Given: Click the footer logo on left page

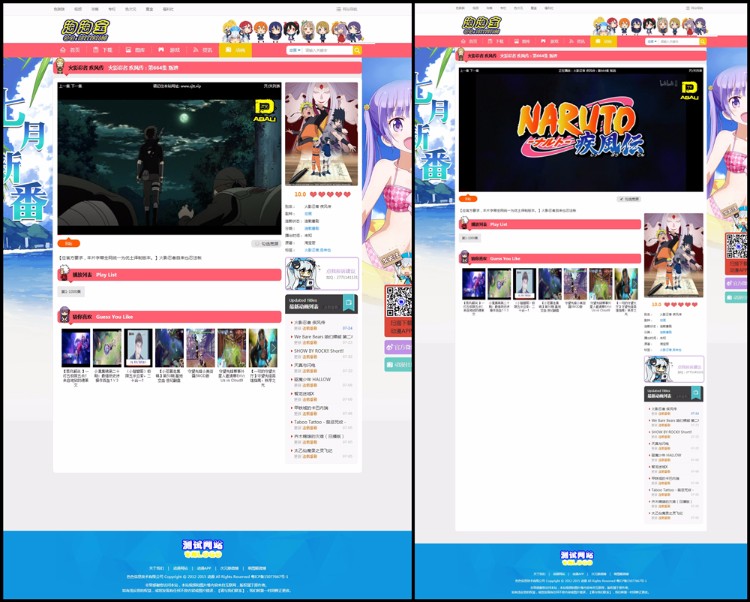Looking at the screenshot, I should pyautogui.click(x=202, y=549).
